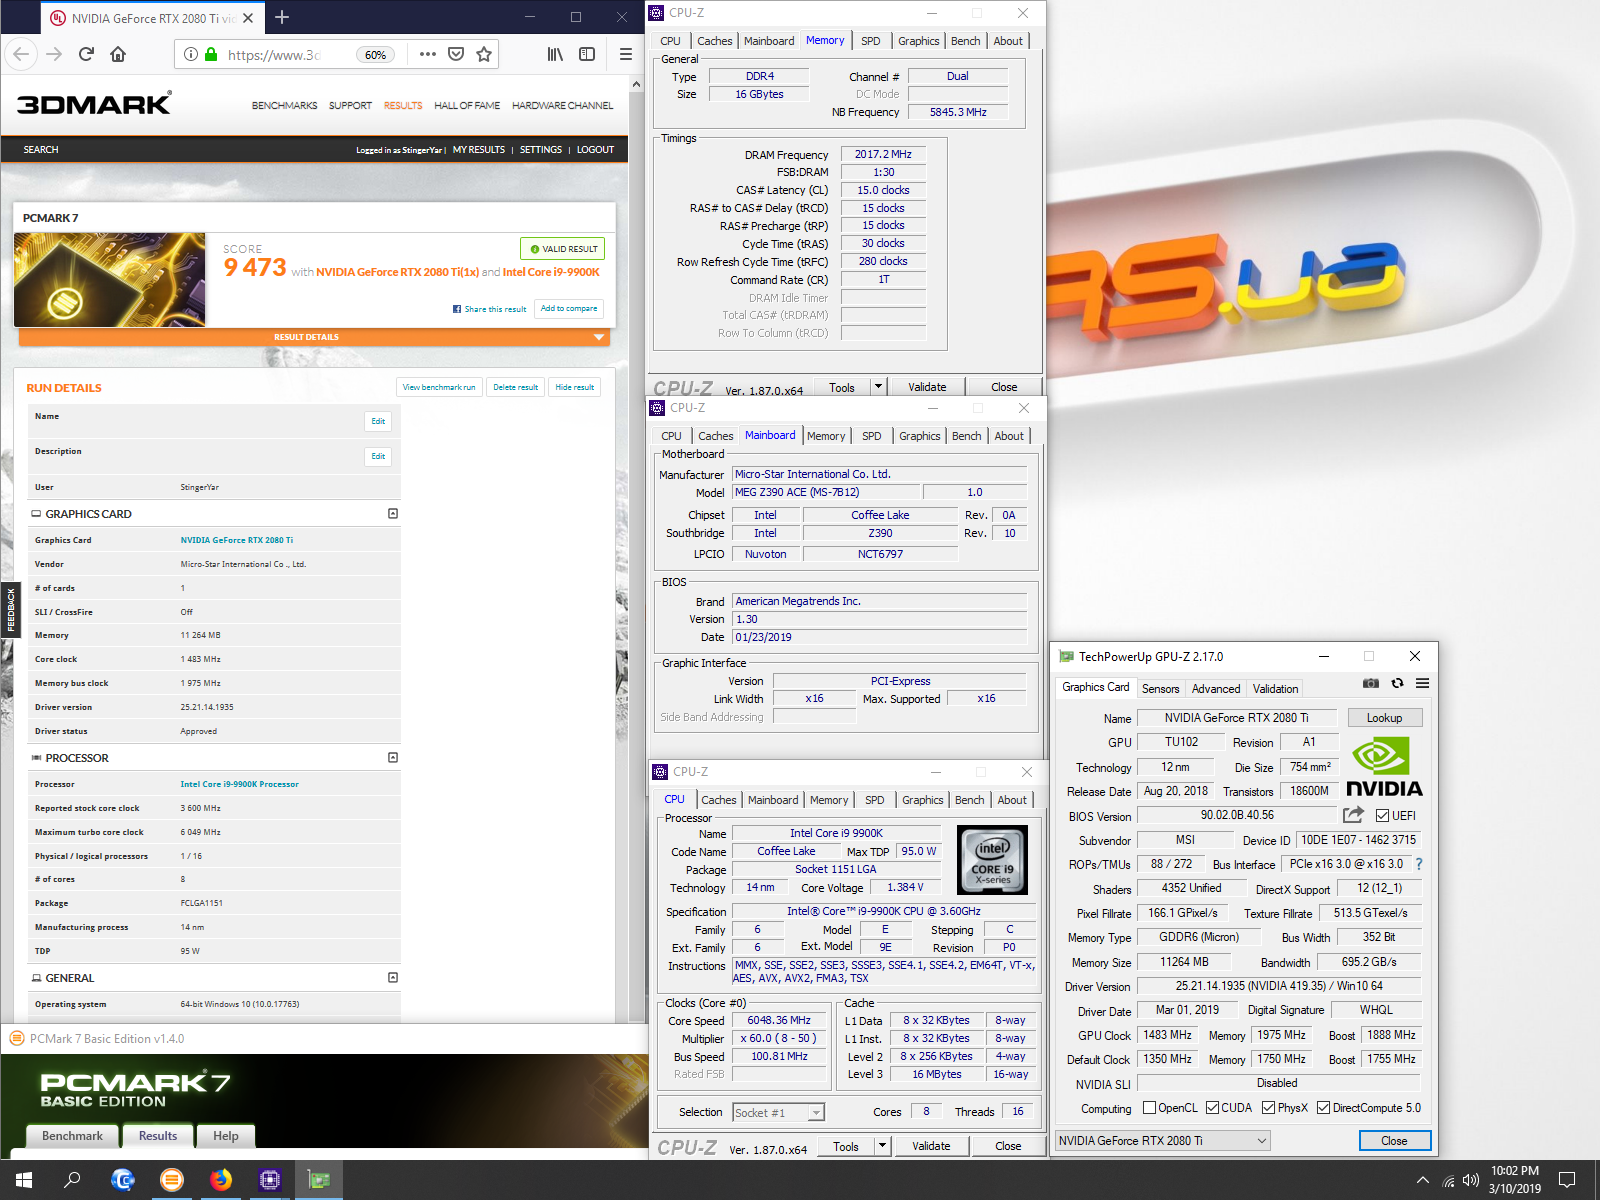Click the CPU-Z taskbar icon
This screenshot has height=1200, width=1600.
[x=270, y=1180]
